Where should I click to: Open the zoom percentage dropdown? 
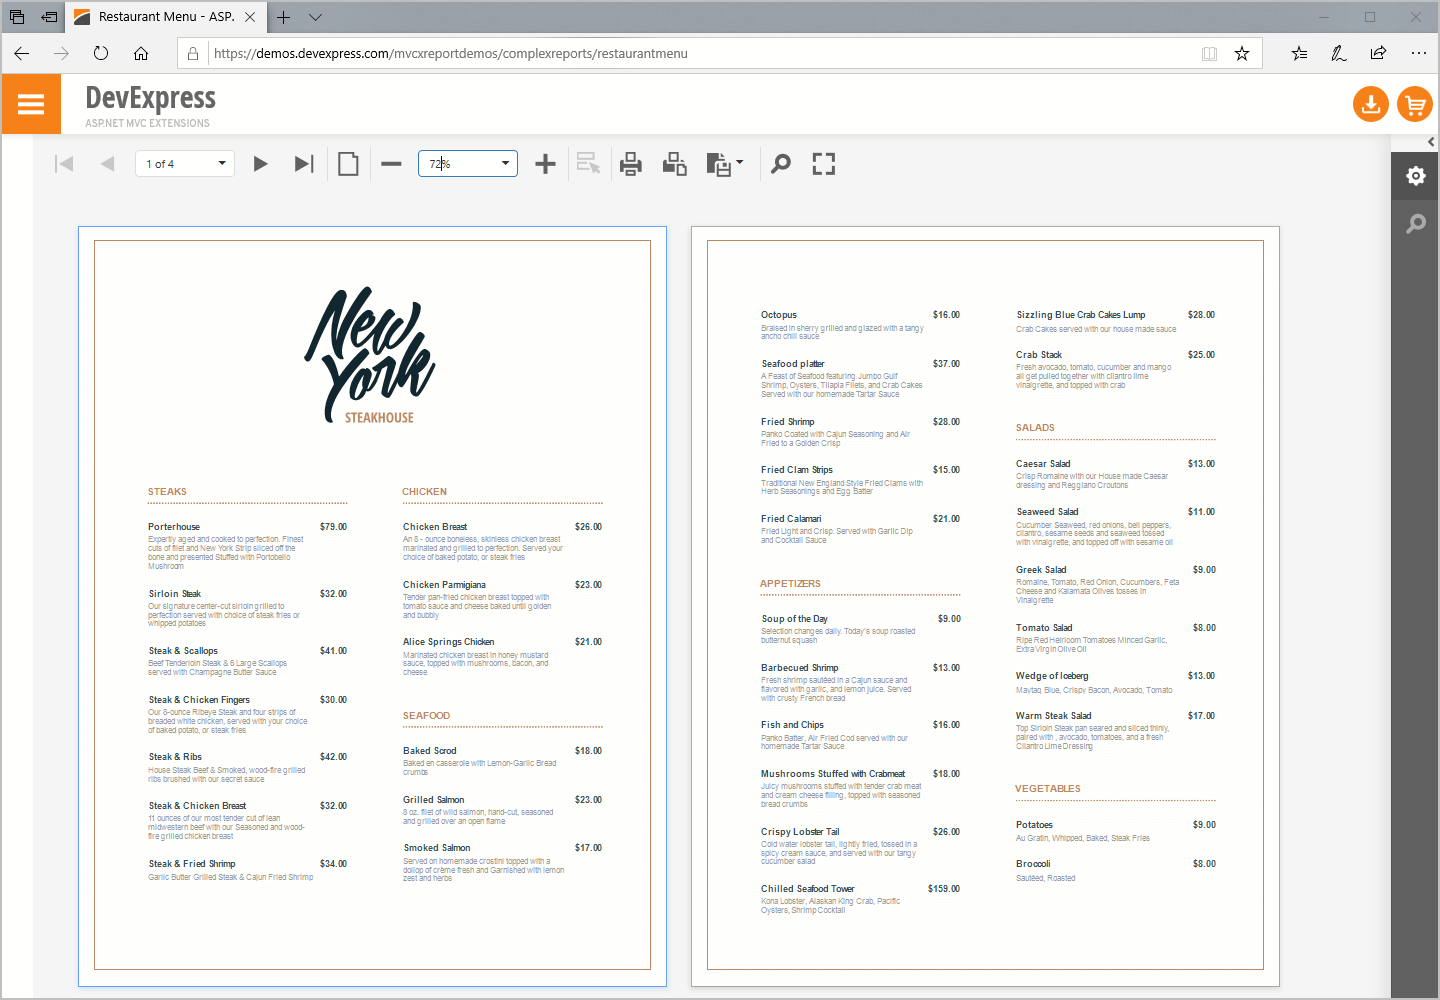click(506, 163)
